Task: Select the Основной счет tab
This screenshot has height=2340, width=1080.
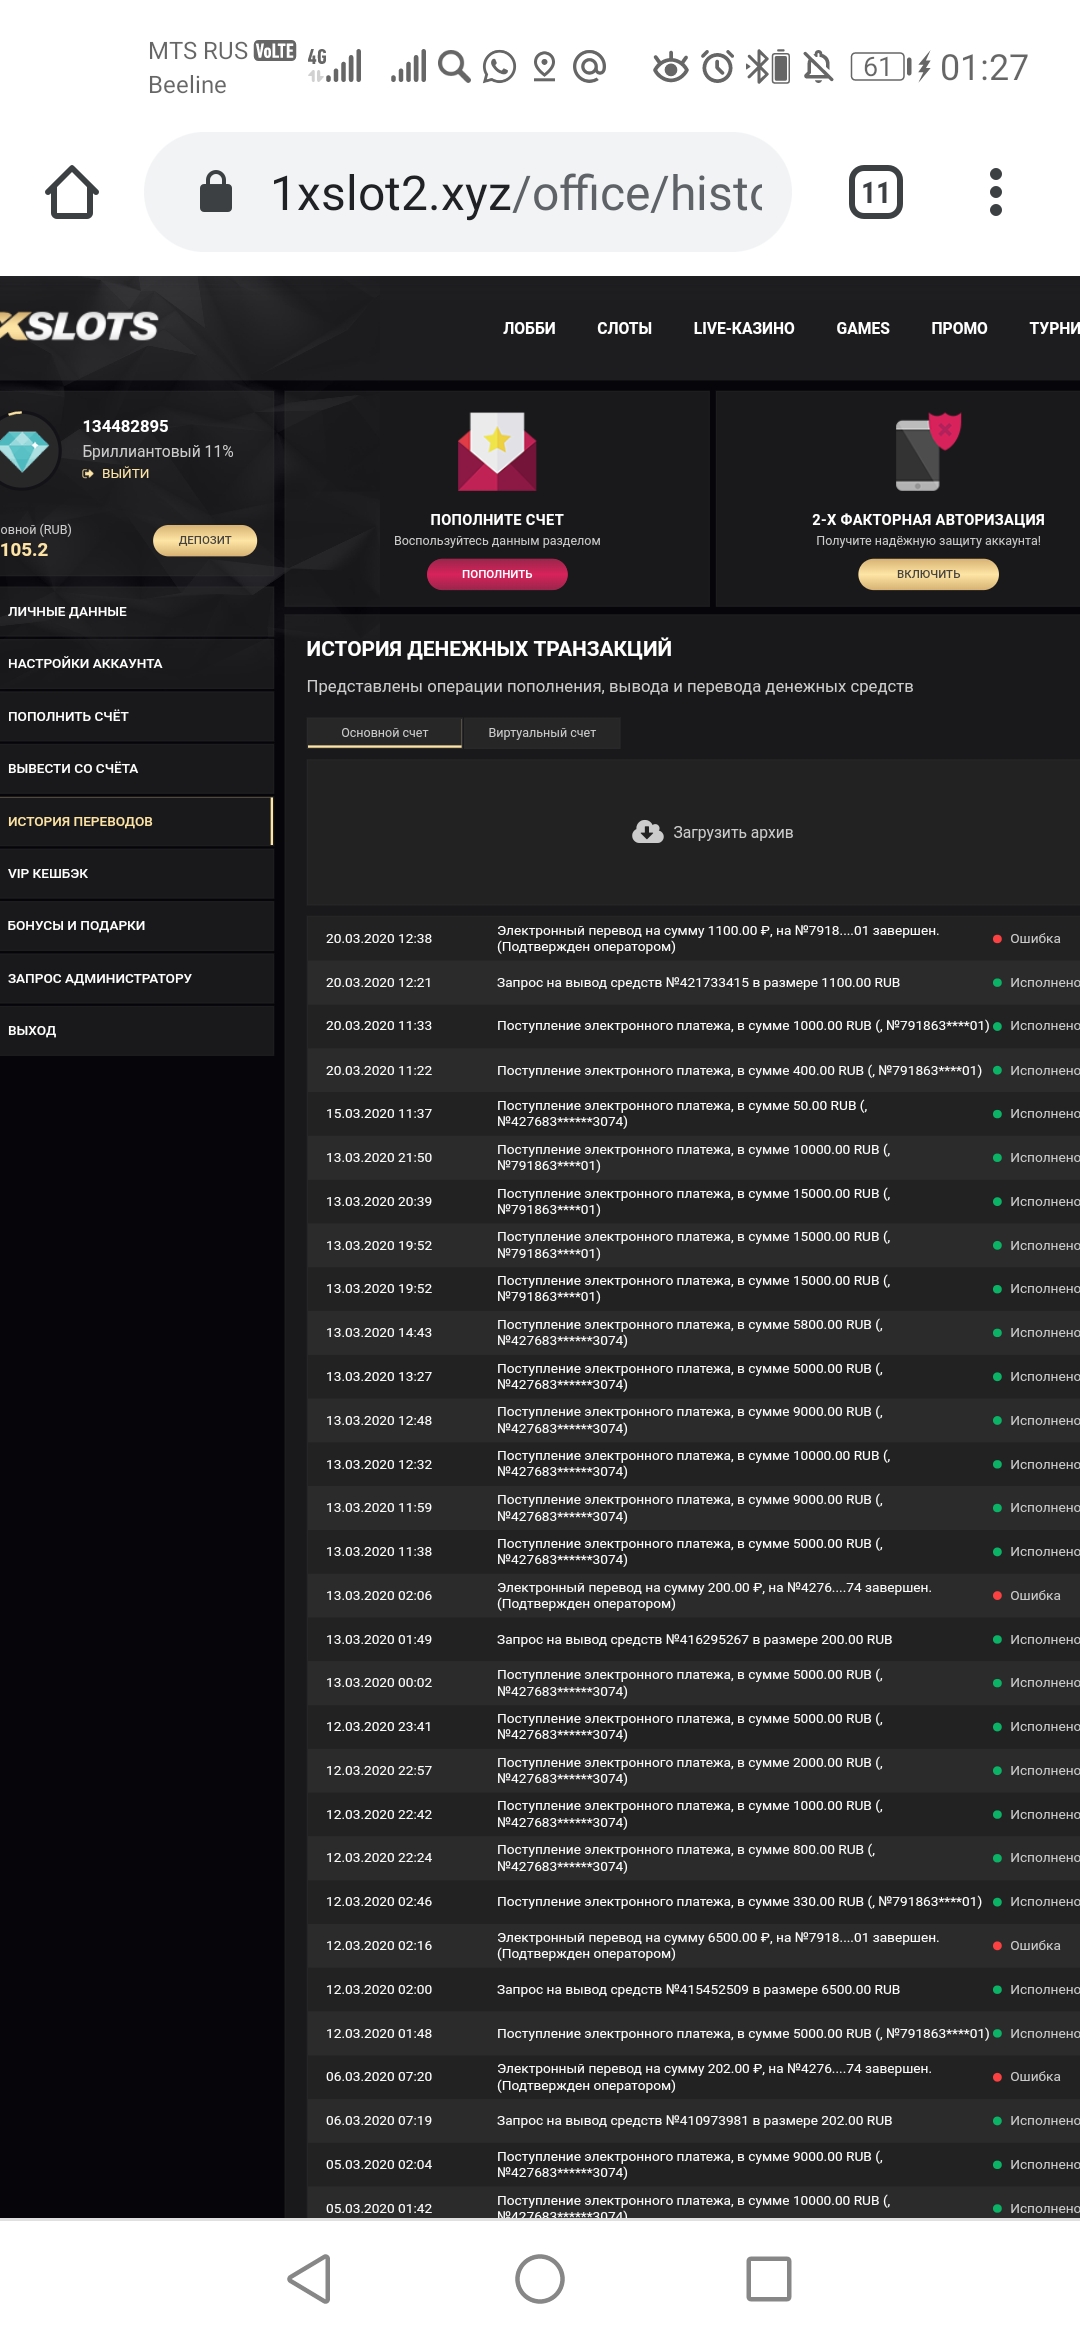Action: click(384, 733)
